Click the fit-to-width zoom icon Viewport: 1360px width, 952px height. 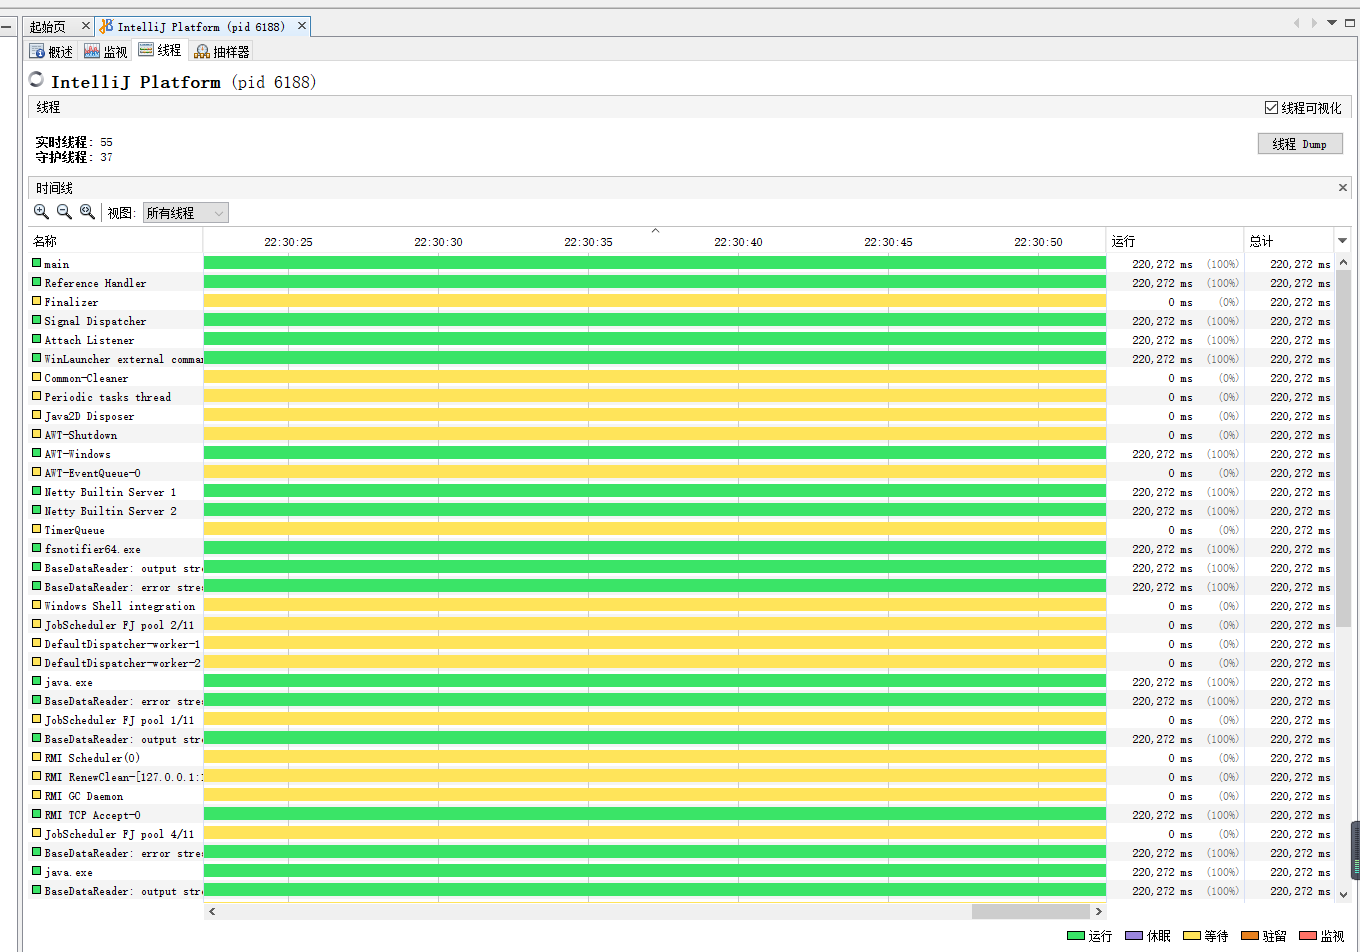click(87, 212)
